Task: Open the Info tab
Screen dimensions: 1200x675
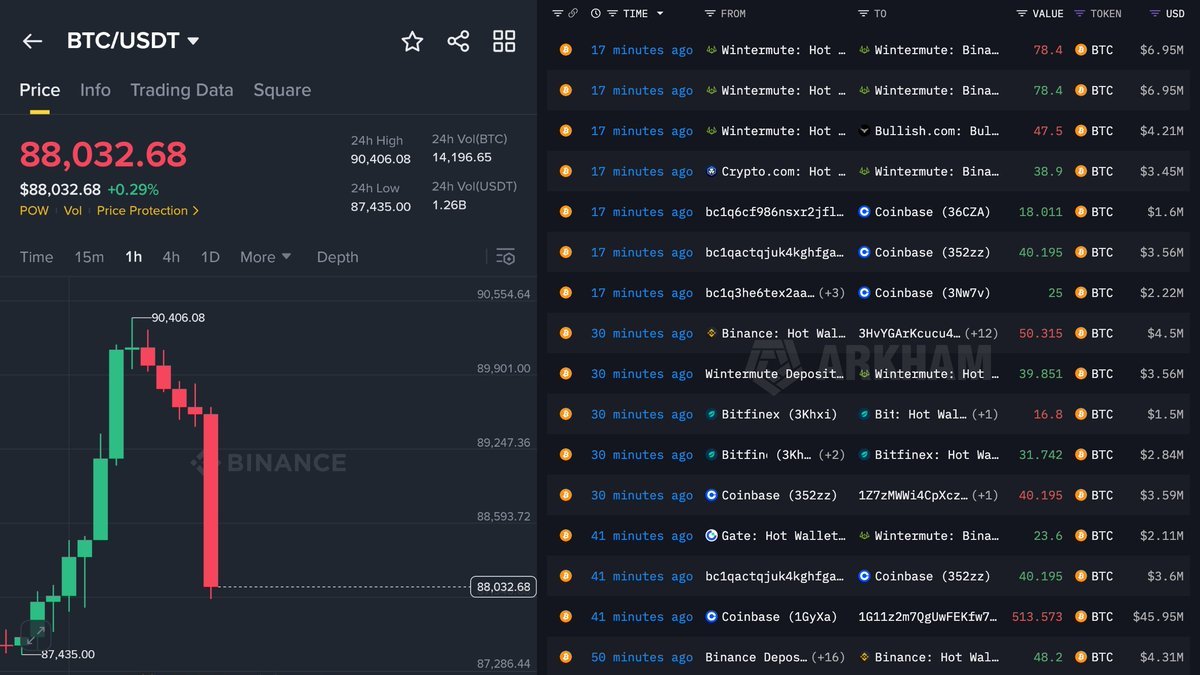Action: pyautogui.click(x=95, y=89)
